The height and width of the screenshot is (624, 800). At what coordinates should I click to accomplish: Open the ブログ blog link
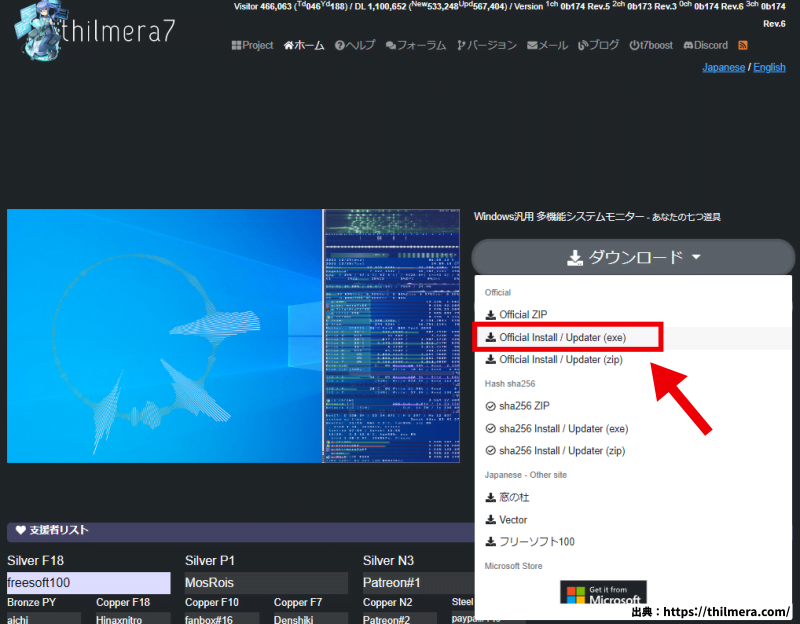pos(599,46)
